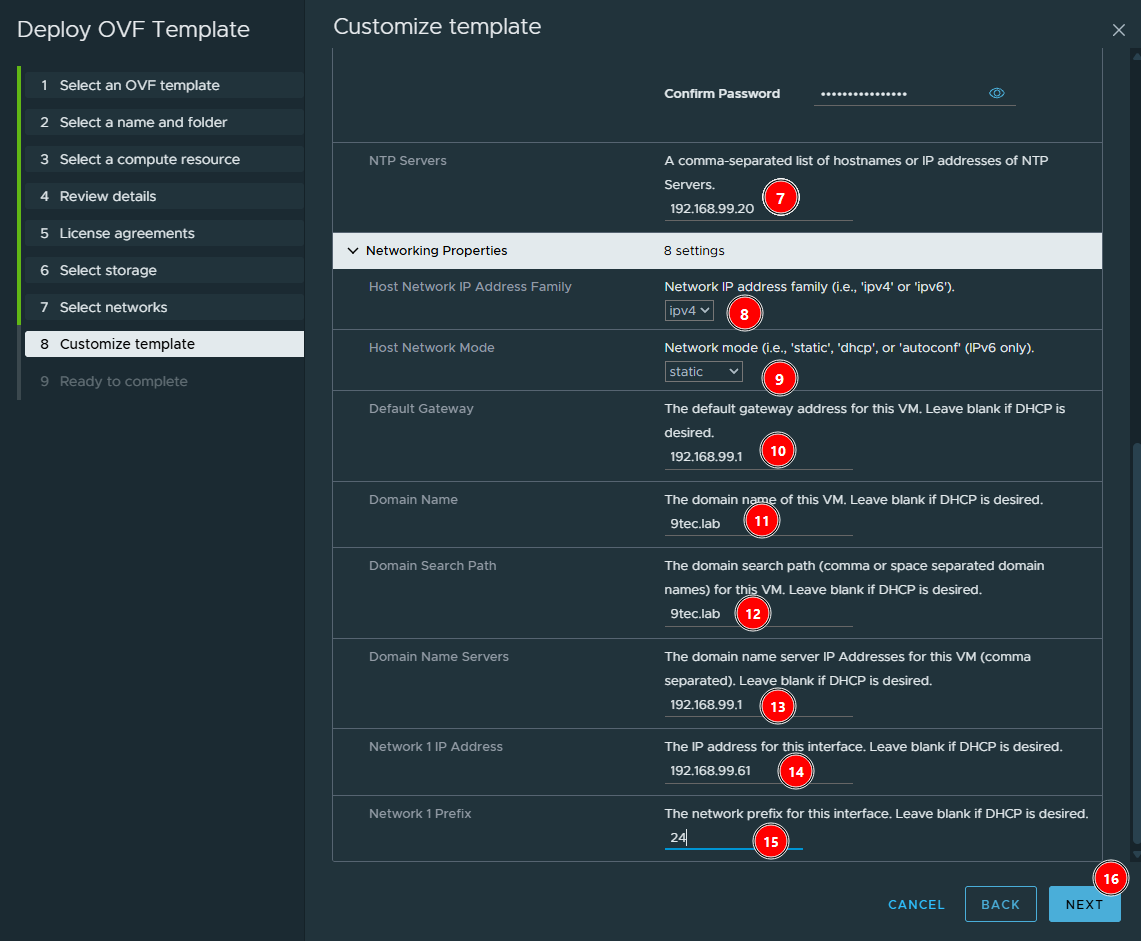This screenshot has height=941, width=1141.
Task: Show the confirm password with eye icon
Action: point(996,93)
